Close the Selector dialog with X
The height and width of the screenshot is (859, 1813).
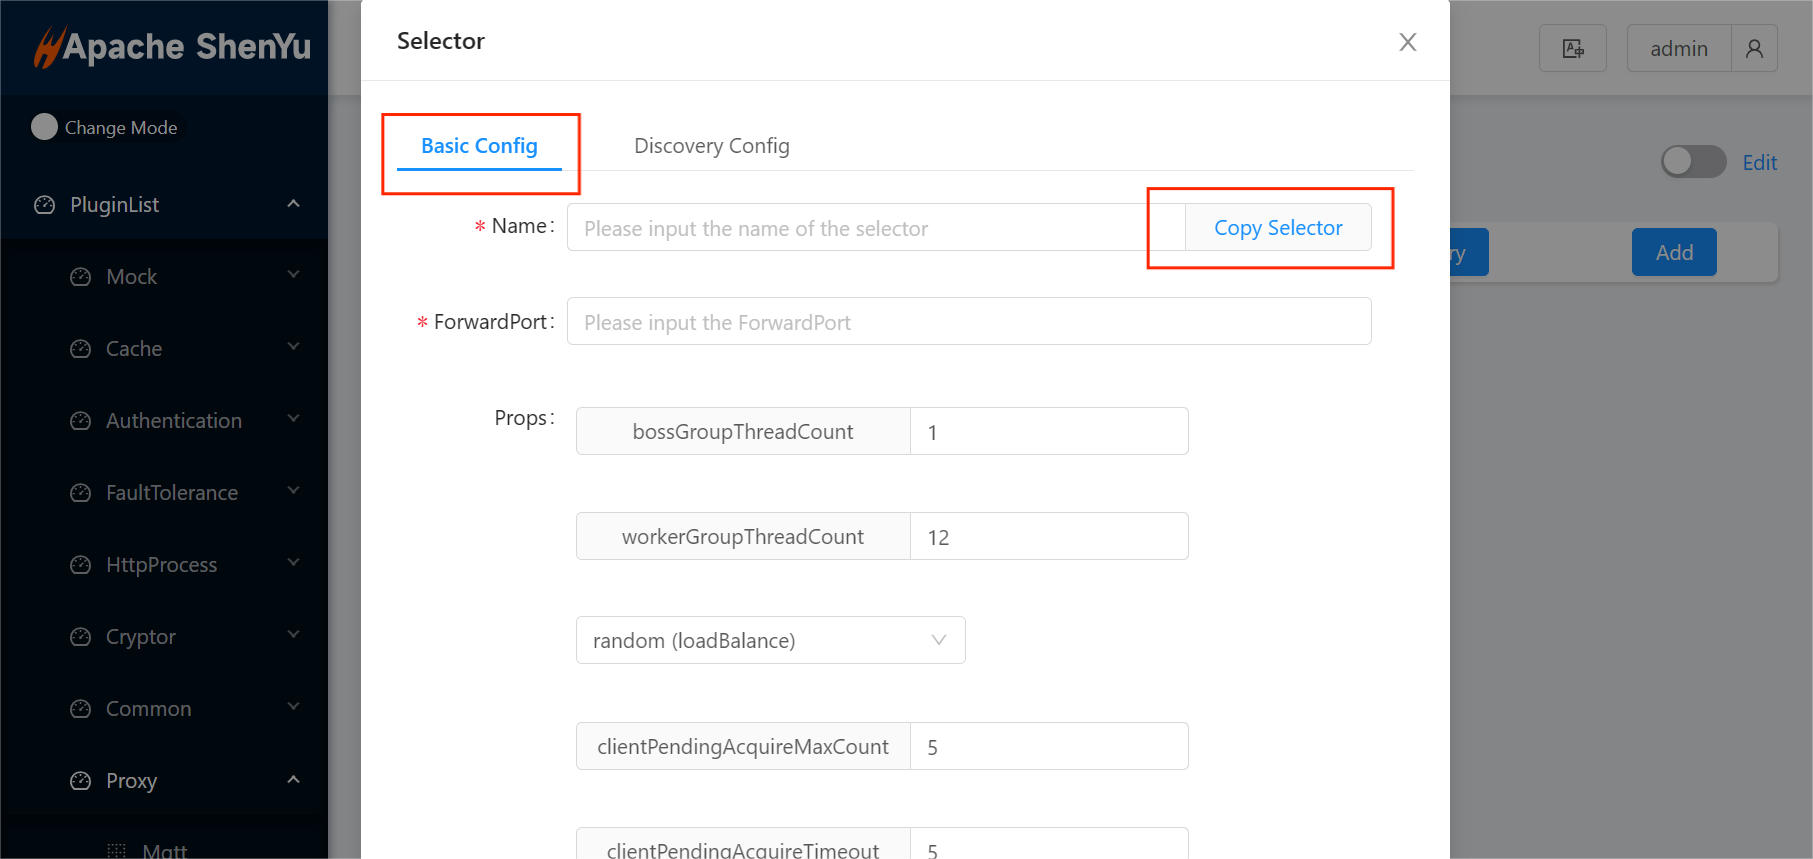(1407, 42)
